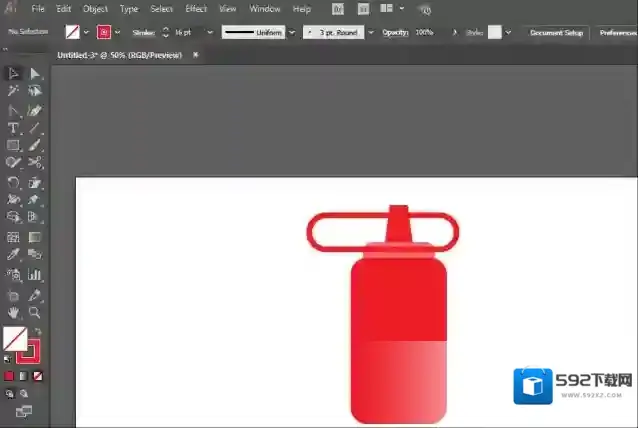This screenshot has width=638, height=428.
Task: Click the Preferences button
Action: click(617, 32)
